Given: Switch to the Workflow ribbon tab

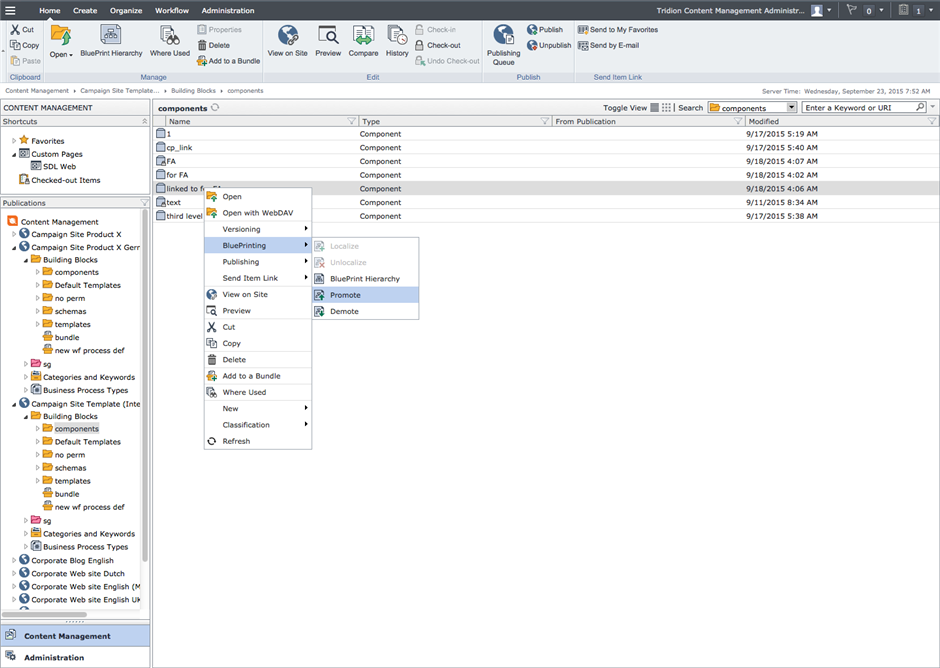Looking at the screenshot, I should pos(171,10).
